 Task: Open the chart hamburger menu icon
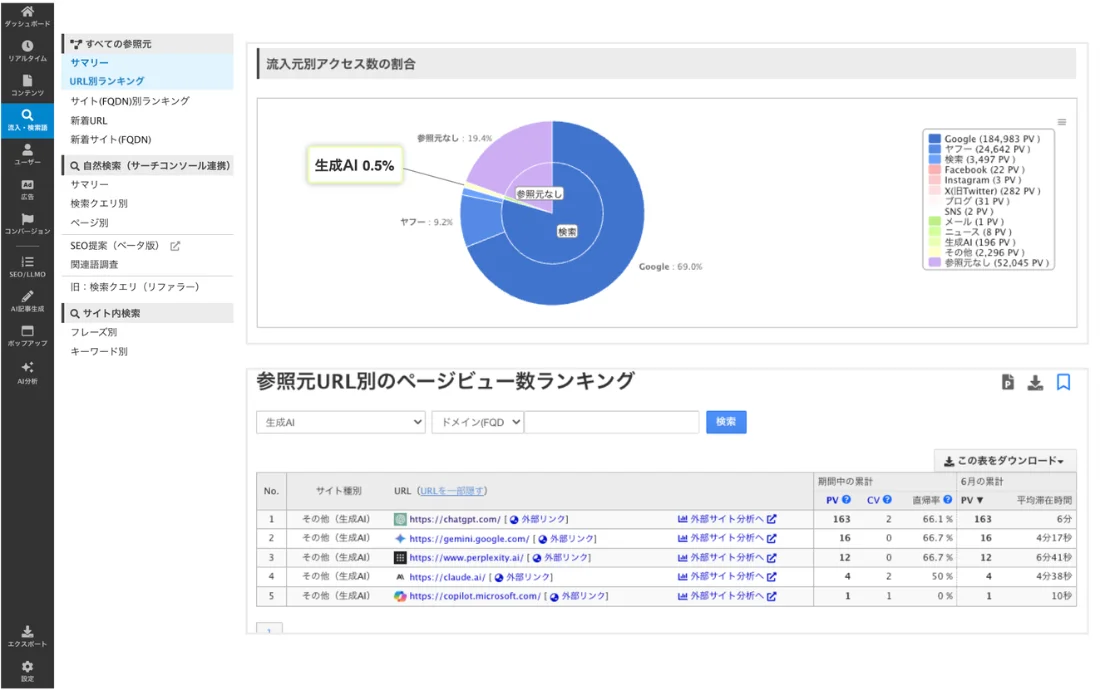pos(1061,122)
